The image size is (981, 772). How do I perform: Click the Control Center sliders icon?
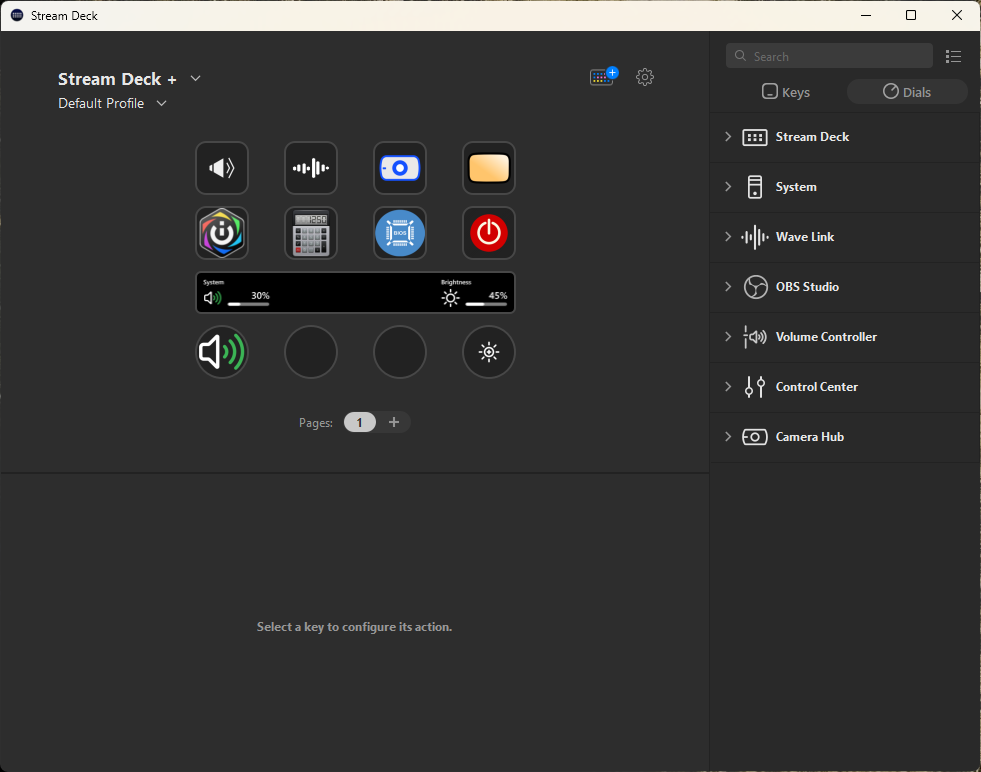pos(755,387)
